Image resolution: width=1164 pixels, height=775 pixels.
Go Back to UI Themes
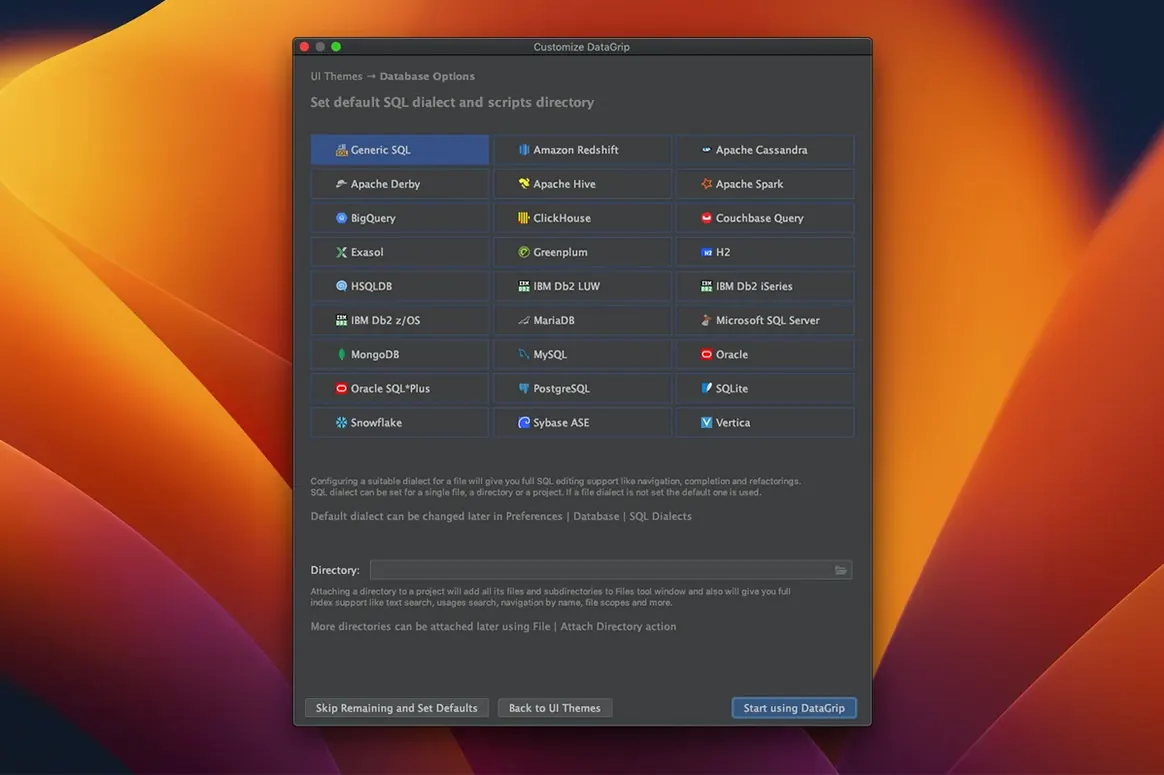(555, 708)
